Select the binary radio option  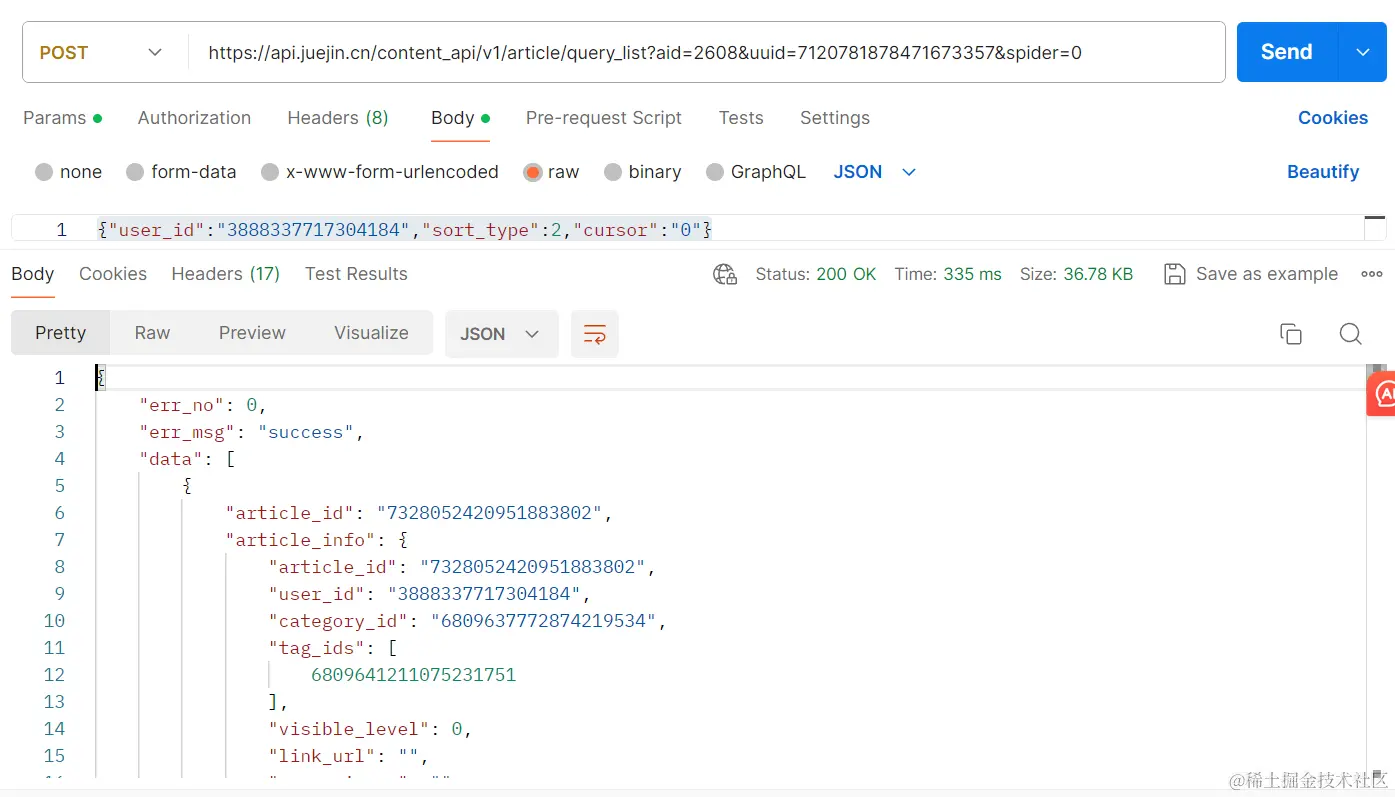pyautogui.click(x=613, y=172)
